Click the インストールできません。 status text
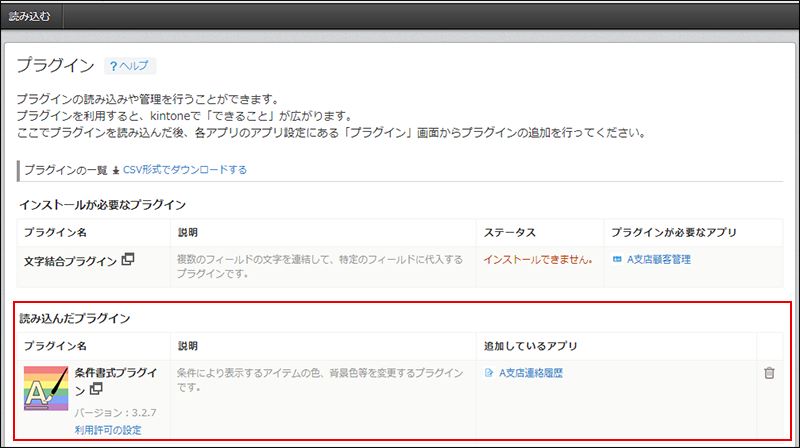The image size is (800, 448). 538,259
